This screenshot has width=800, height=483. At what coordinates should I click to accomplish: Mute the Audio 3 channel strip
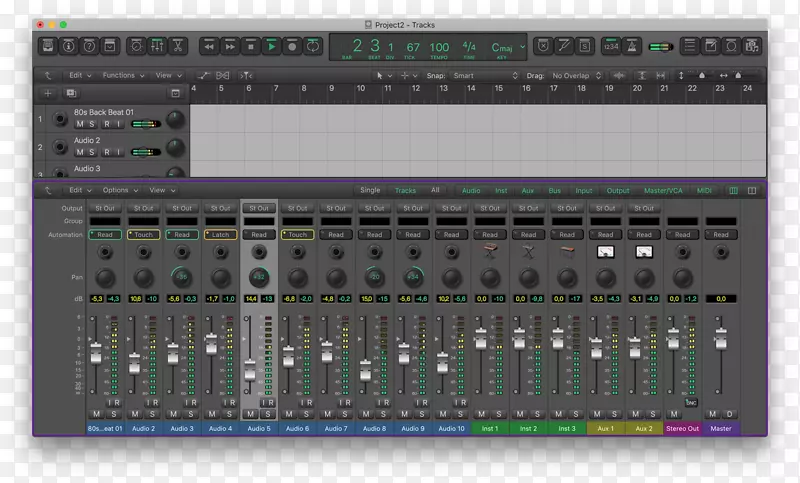pos(174,413)
